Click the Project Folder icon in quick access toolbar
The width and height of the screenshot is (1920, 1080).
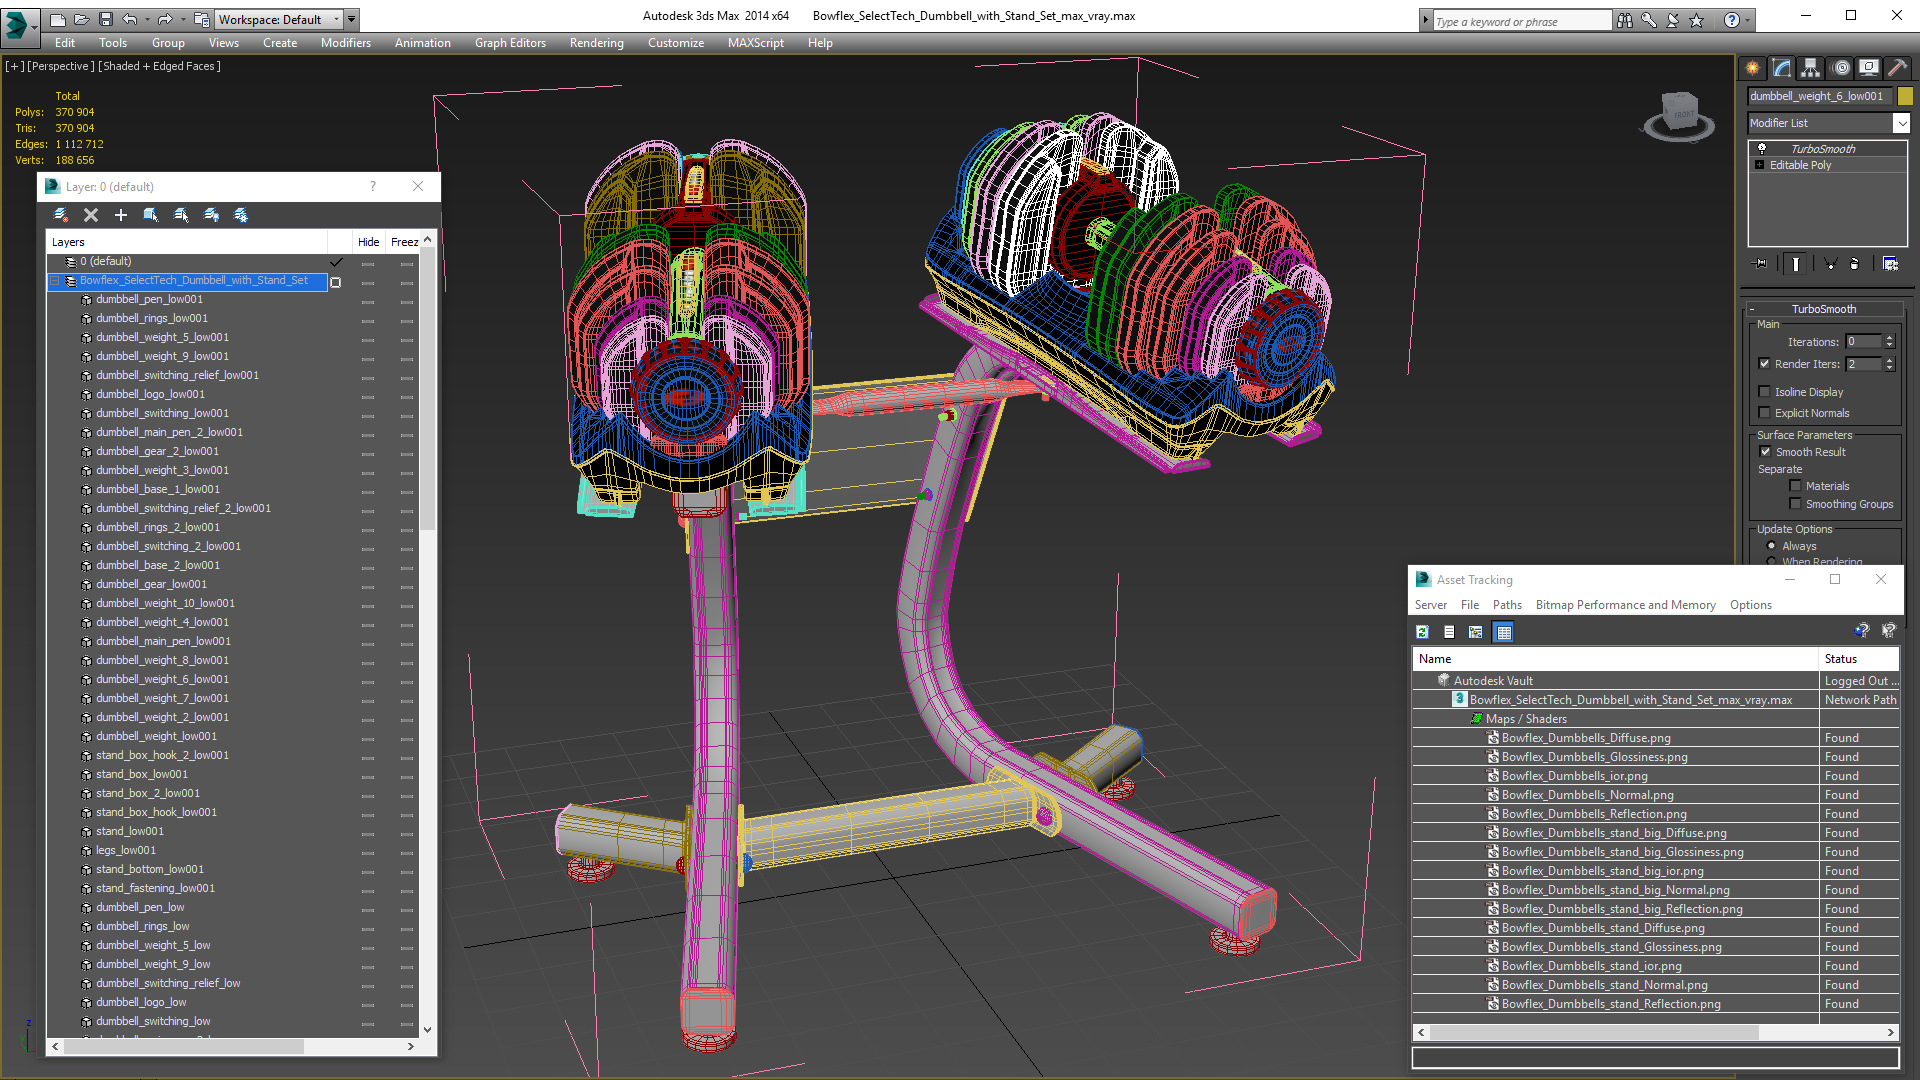tap(202, 19)
